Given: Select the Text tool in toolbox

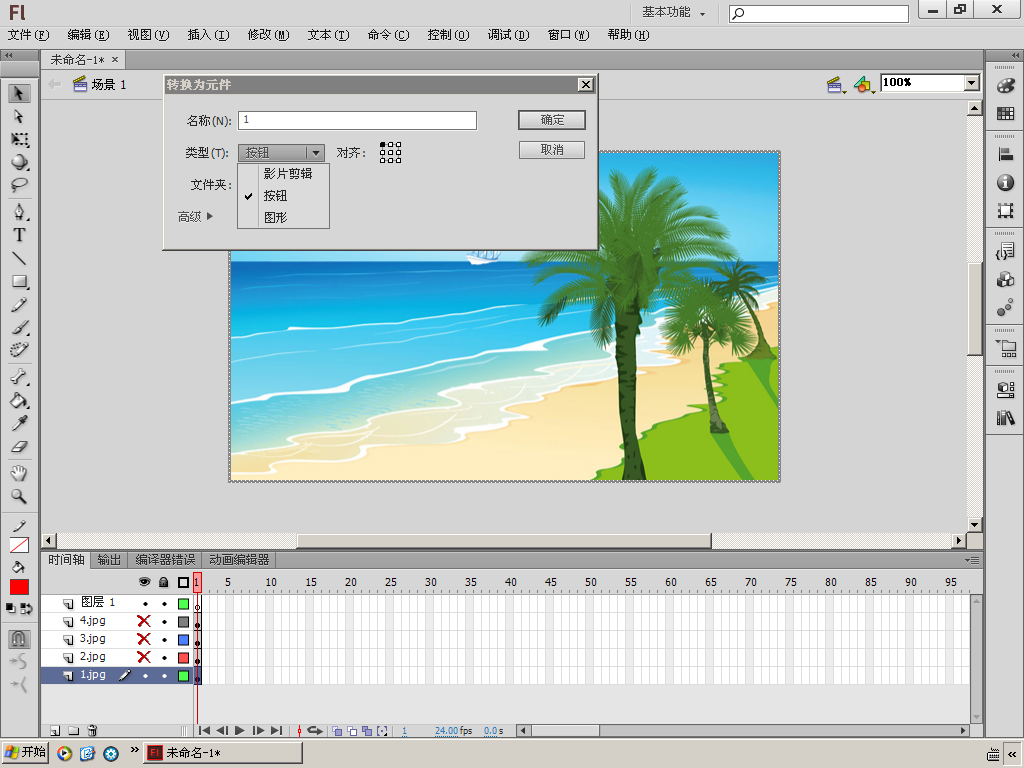Looking at the screenshot, I should (x=19, y=235).
